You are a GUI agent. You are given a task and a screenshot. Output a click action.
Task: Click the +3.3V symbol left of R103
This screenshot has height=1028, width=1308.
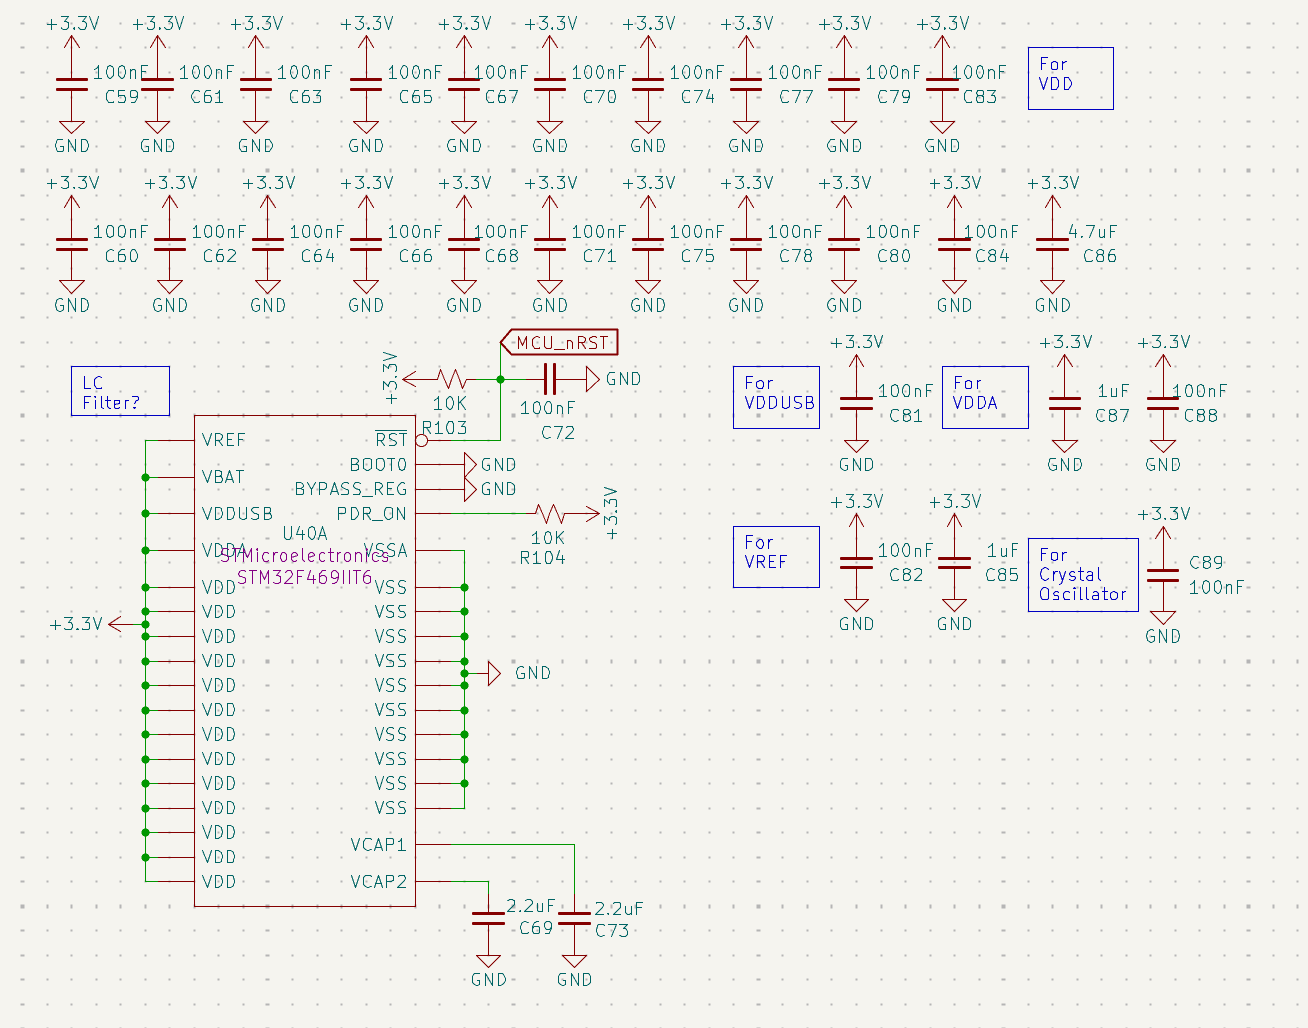402,379
